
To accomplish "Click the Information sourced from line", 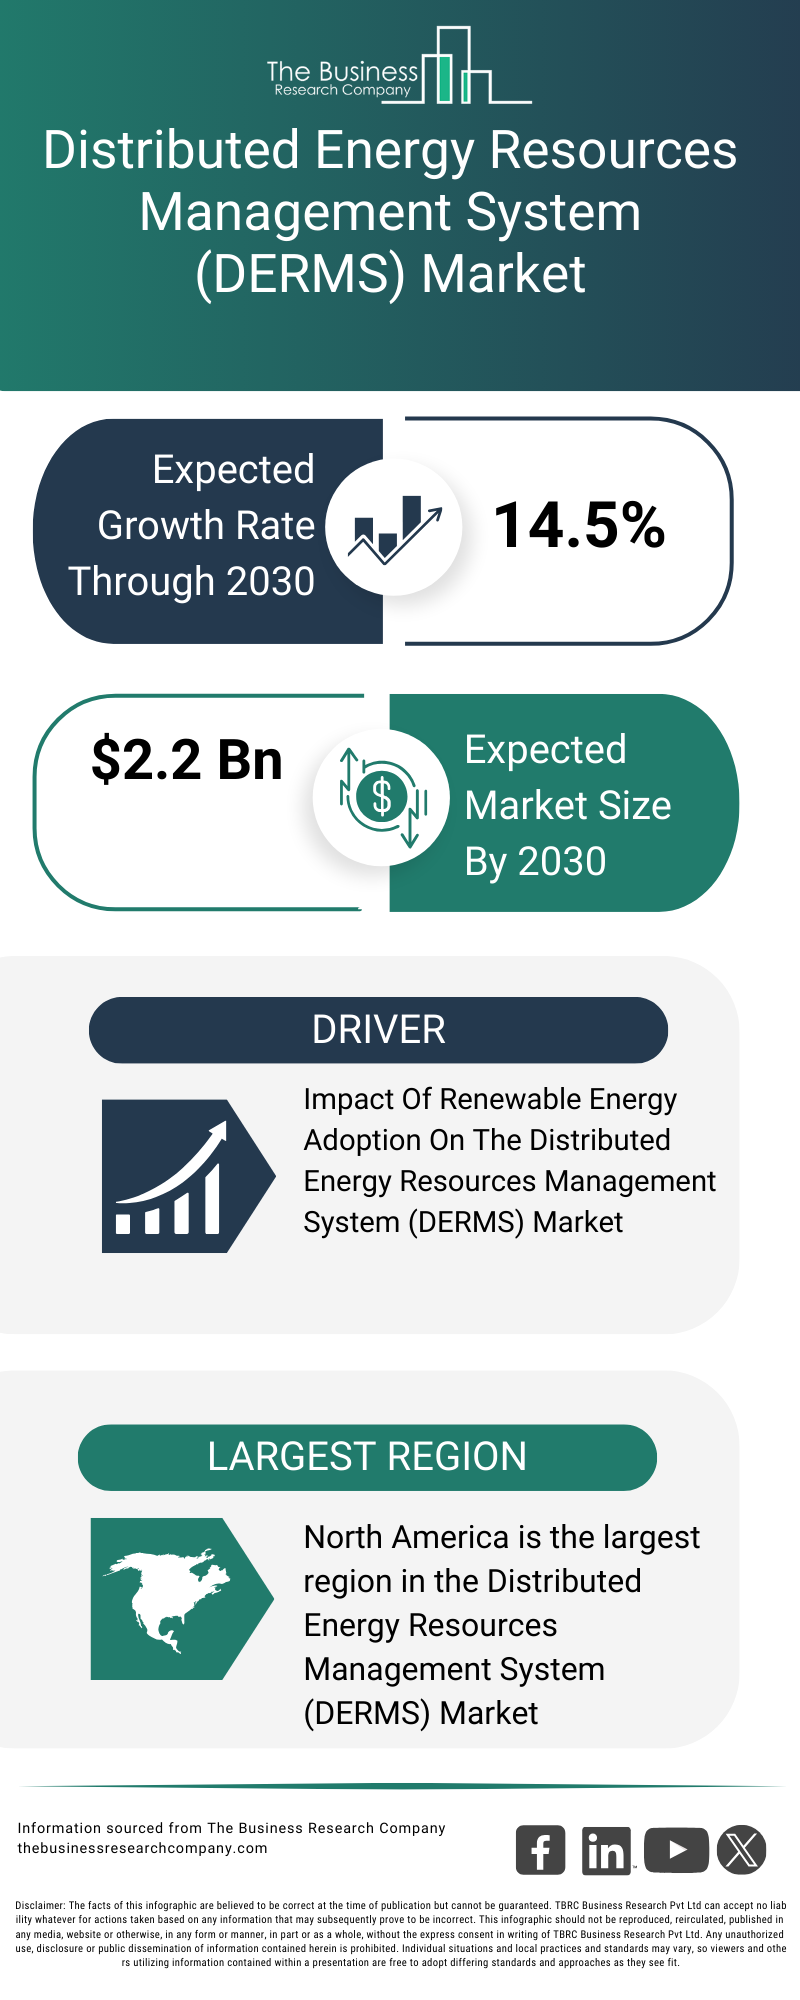I will tap(231, 1828).
